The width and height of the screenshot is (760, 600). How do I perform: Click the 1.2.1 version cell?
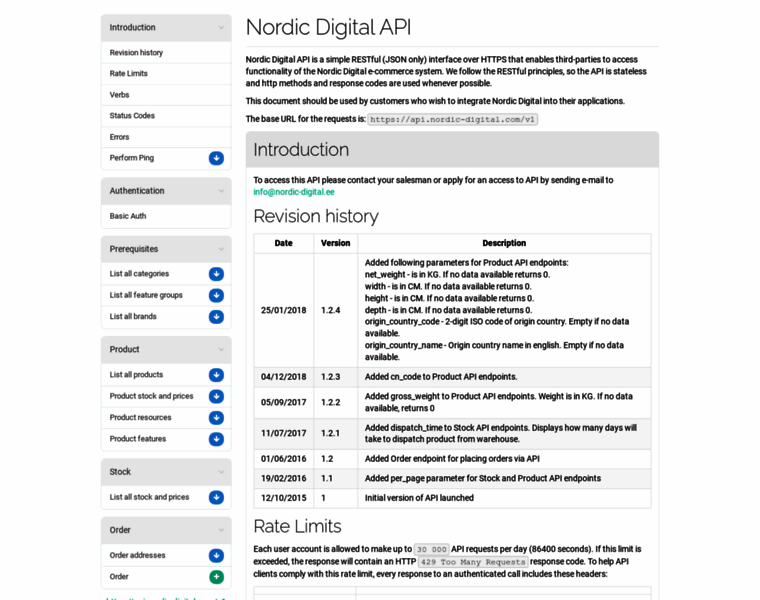point(335,434)
